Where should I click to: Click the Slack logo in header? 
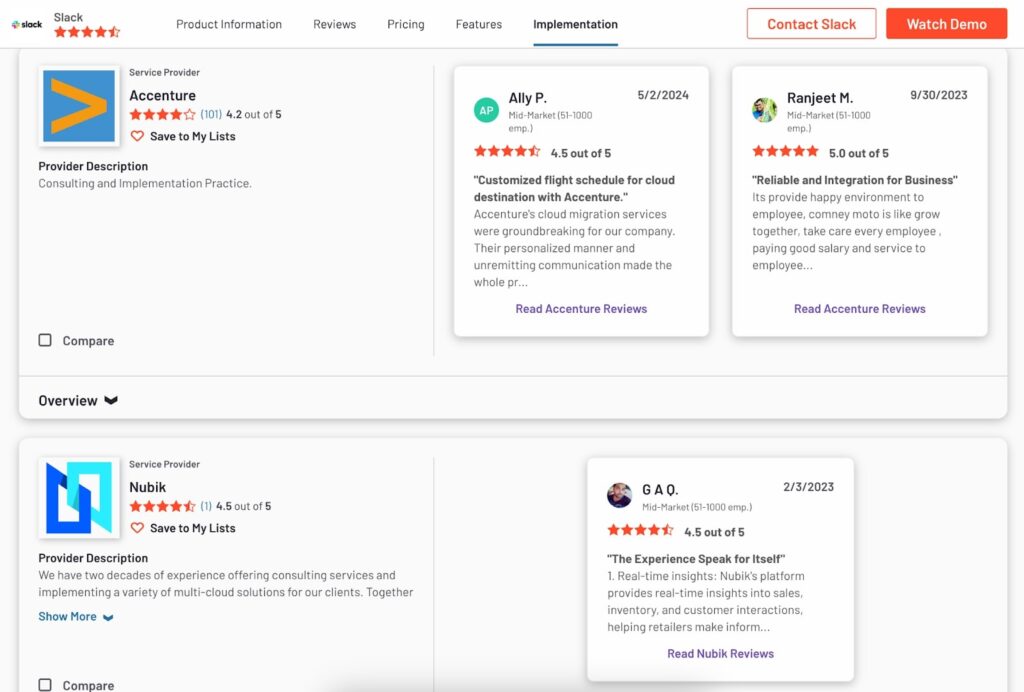27,24
